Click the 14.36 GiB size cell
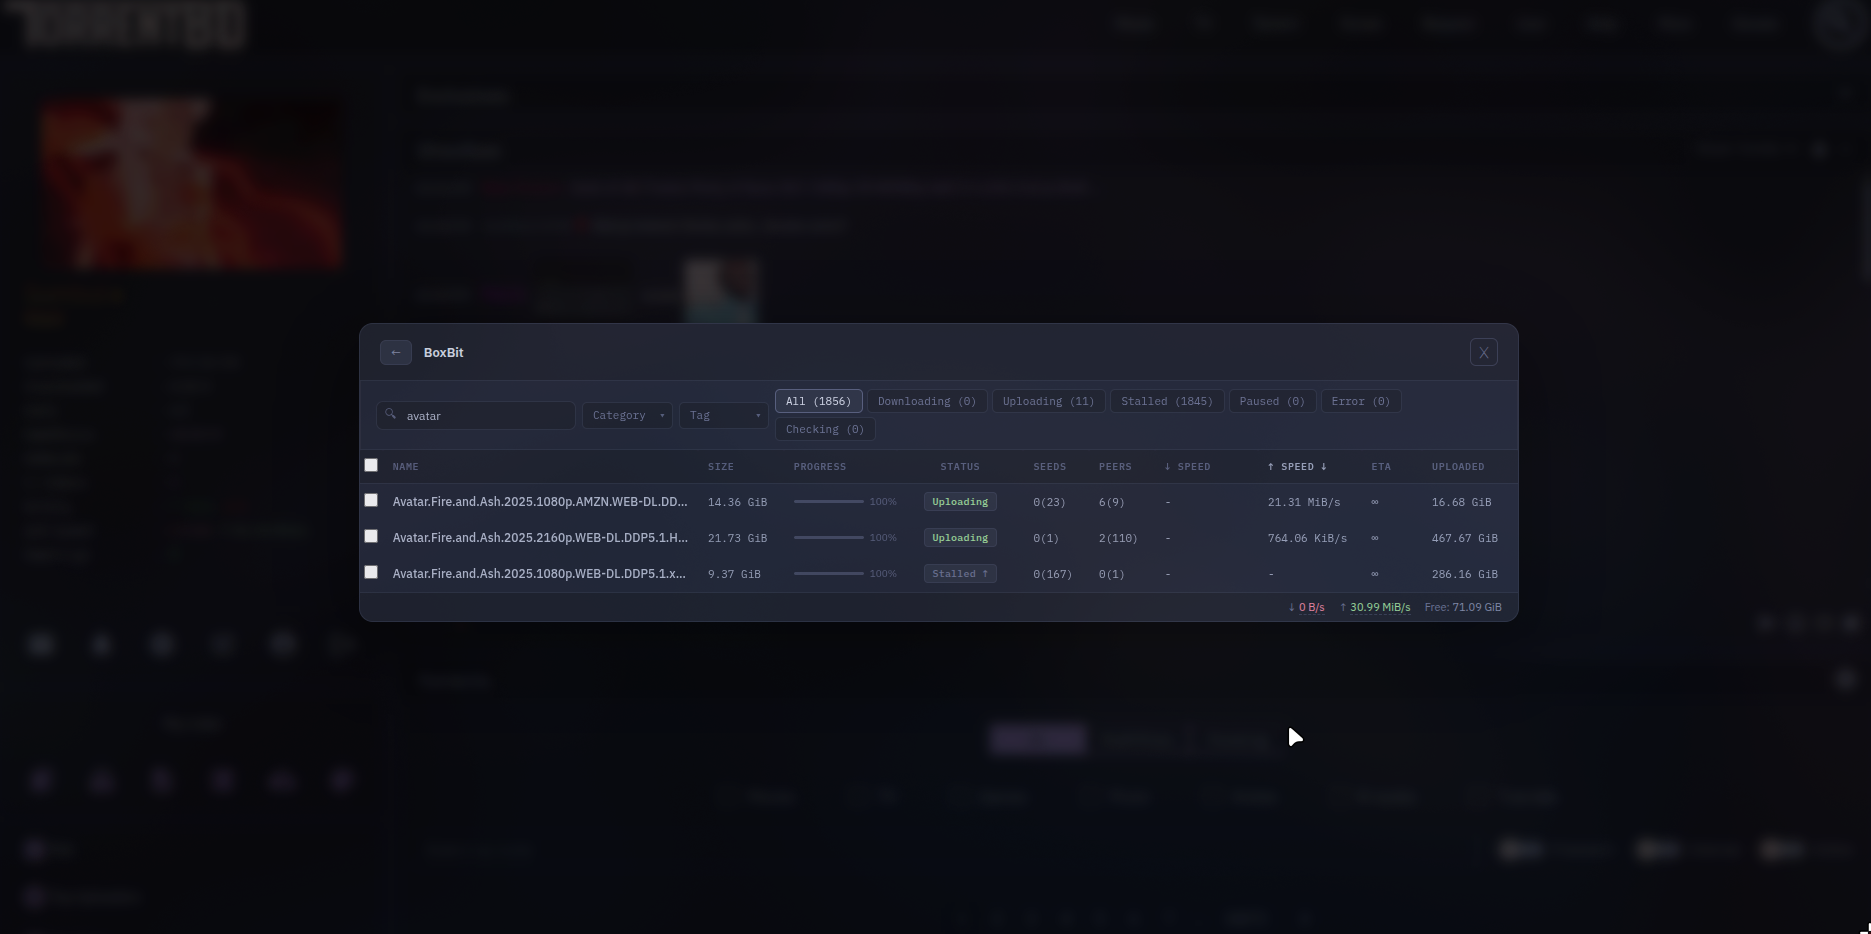 [x=737, y=502]
